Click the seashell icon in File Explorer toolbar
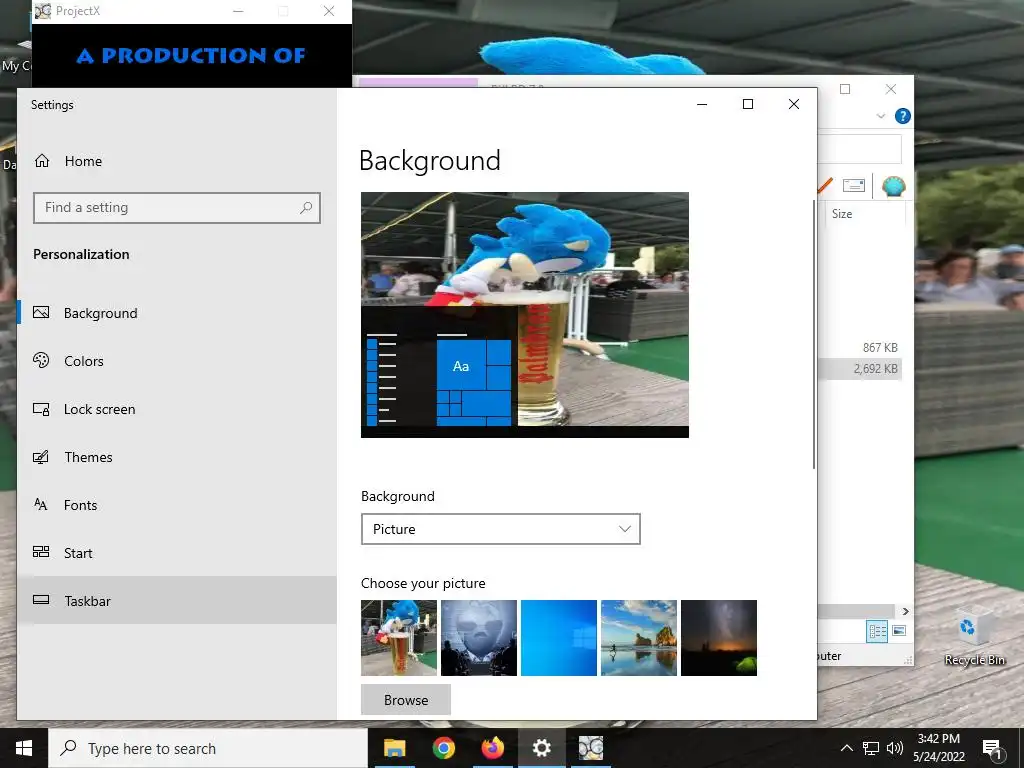The height and width of the screenshot is (768, 1024). click(893, 186)
